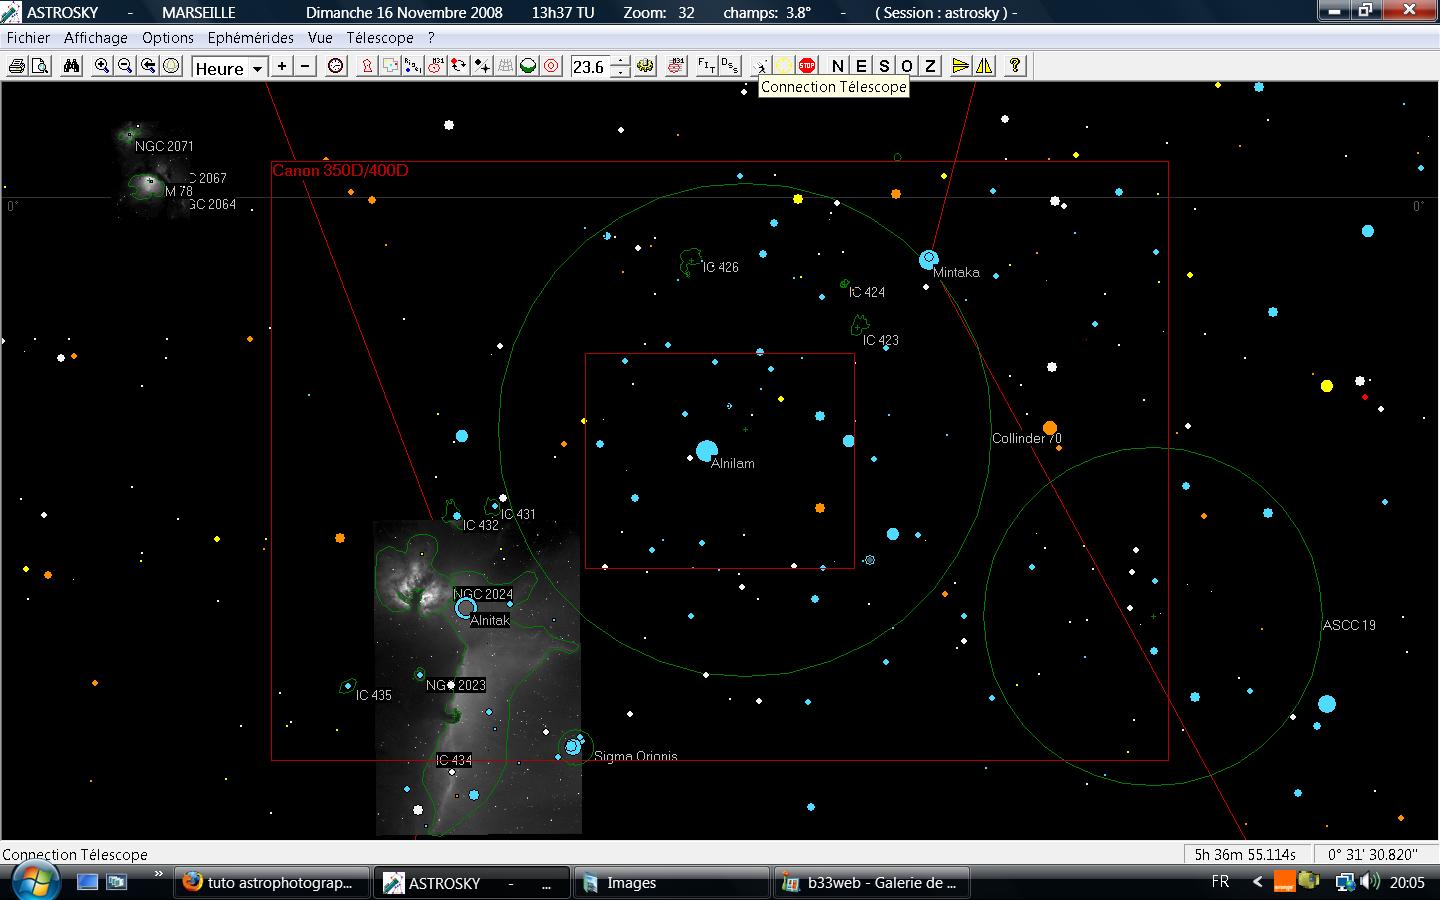
Task: Point view South with S button
Action: click(x=884, y=66)
